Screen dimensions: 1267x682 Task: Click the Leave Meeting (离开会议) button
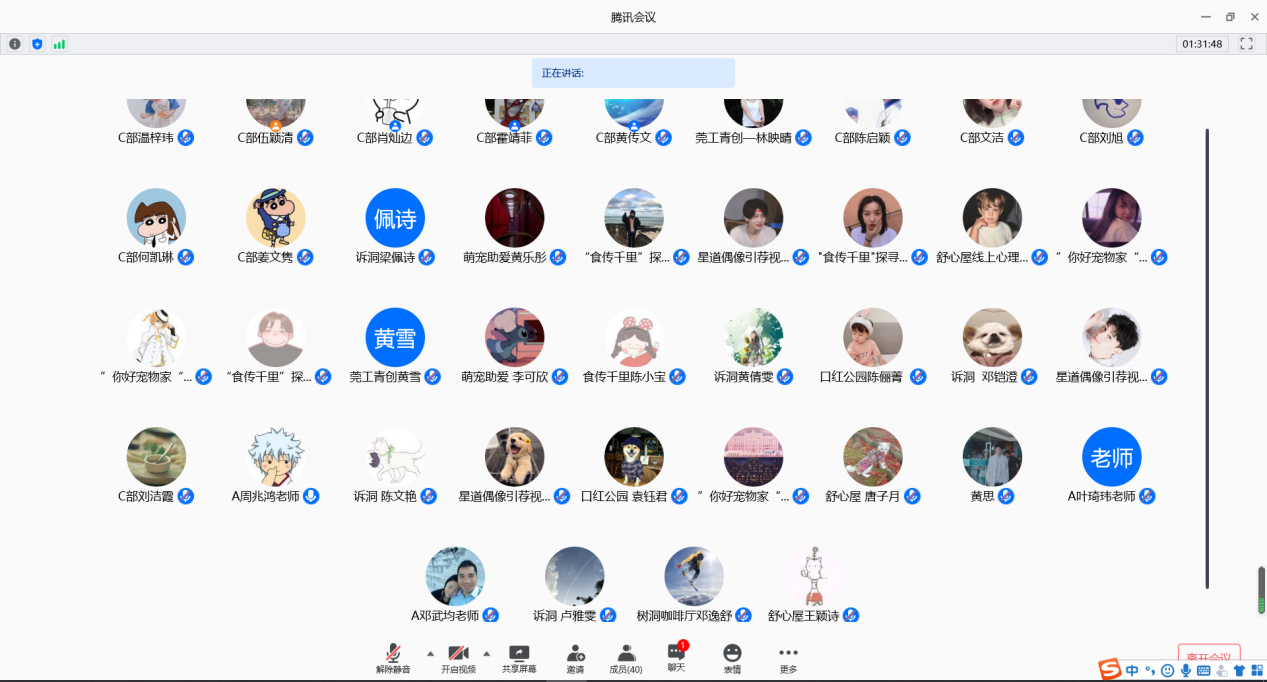[1209, 657]
